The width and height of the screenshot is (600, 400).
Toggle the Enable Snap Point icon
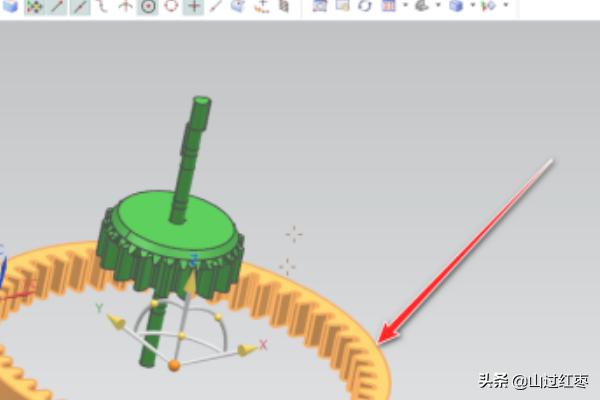pyautogui.click(x=34, y=7)
